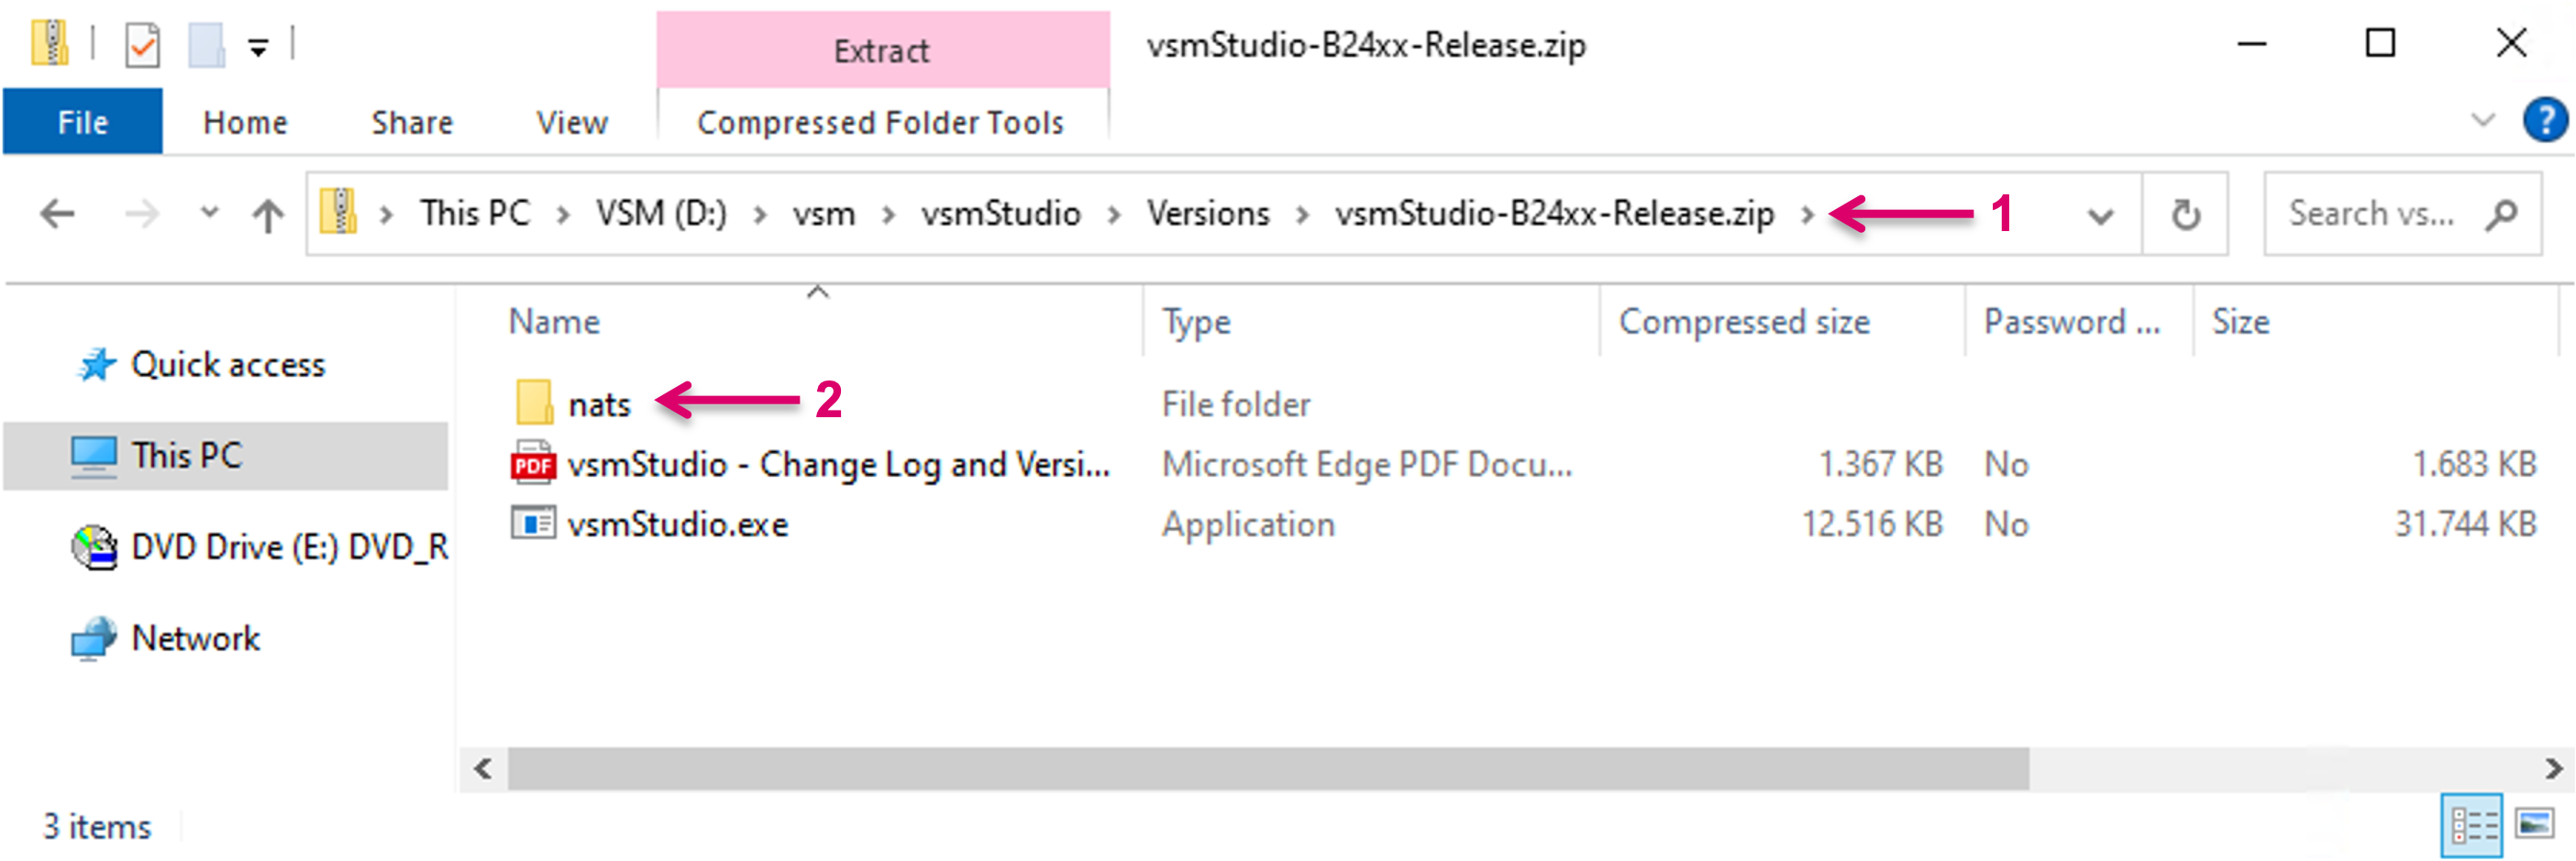
Task: Click the horizontal scrollbar right arrow
Action: point(2553,768)
